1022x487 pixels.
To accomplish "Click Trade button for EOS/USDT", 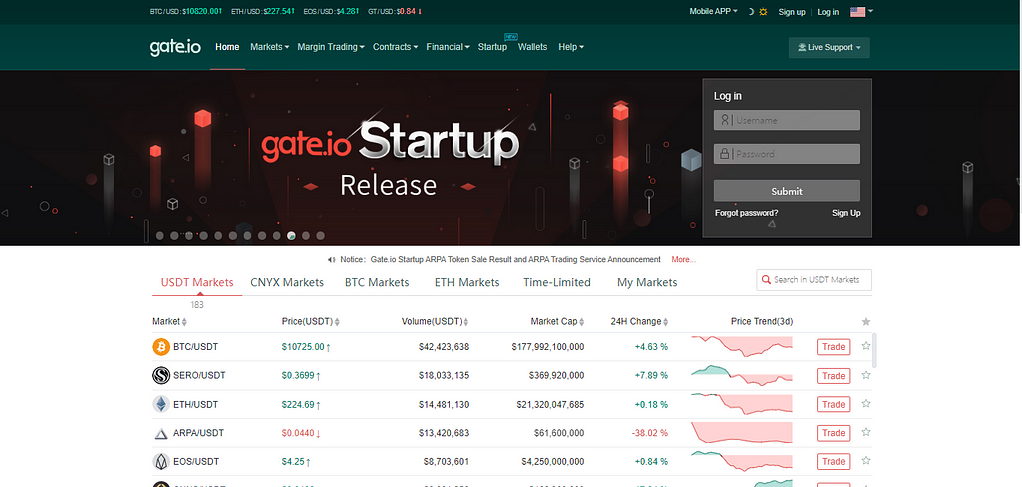I will click(x=834, y=462).
